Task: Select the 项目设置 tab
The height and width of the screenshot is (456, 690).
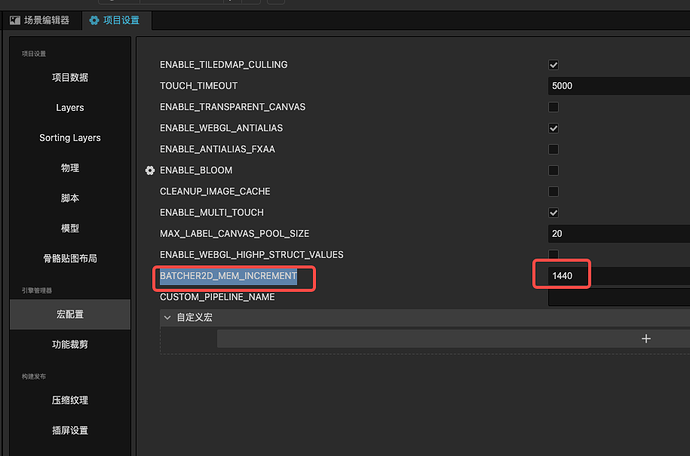Action: click(x=117, y=20)
